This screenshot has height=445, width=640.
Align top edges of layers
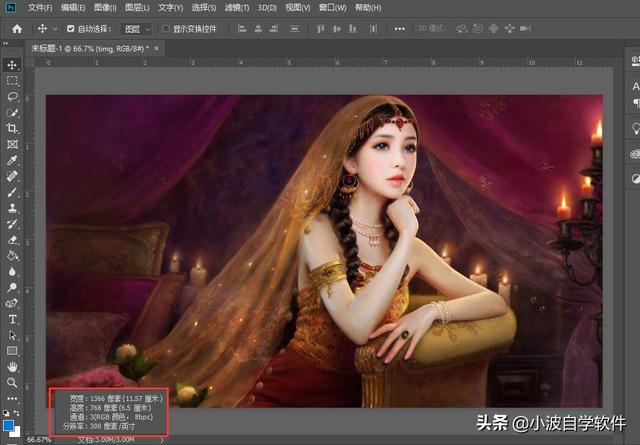pos(321,29)
